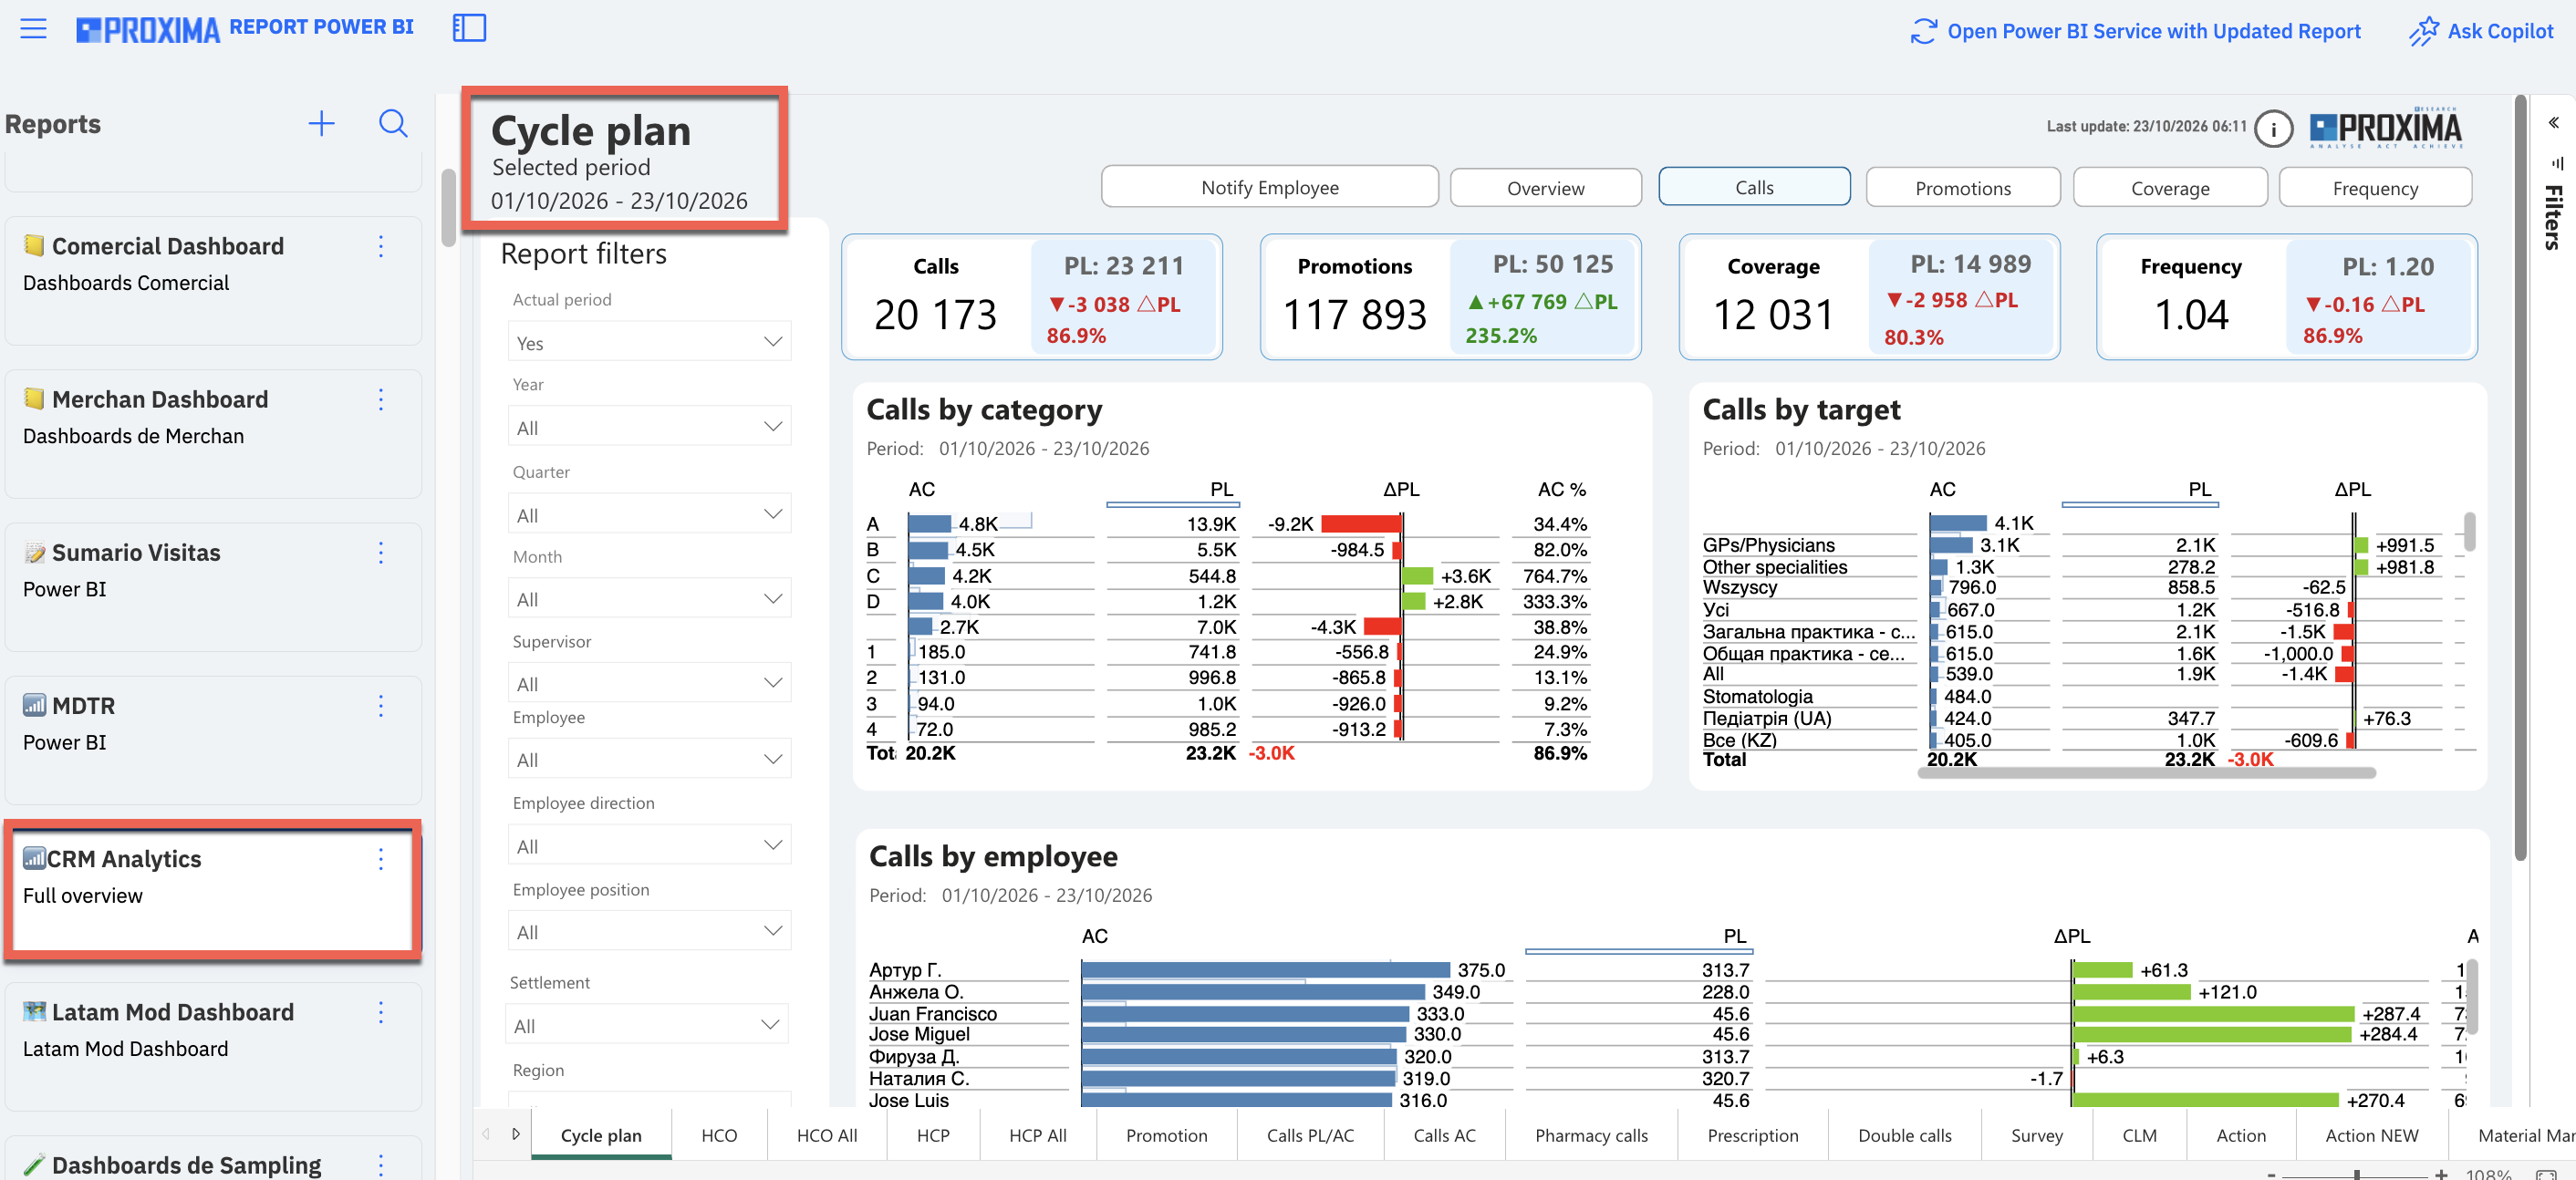Screen dimensions: 2576x1180
Task: Open Merchan Dashboard options three-dot menu
Action: (381, 400)
